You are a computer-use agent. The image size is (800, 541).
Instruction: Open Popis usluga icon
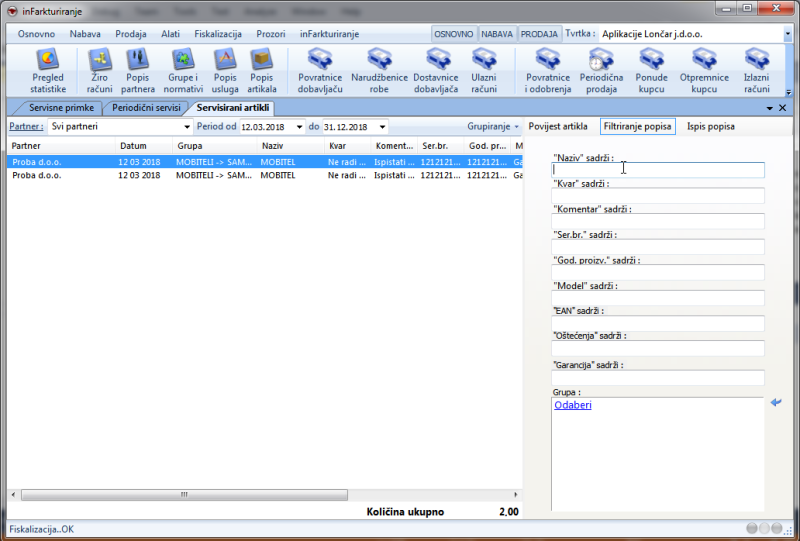pyautogui.click(x=225, y=71)
